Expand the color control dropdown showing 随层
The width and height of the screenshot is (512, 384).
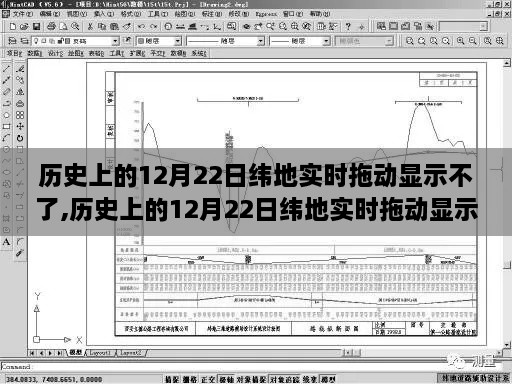(178, 41)
